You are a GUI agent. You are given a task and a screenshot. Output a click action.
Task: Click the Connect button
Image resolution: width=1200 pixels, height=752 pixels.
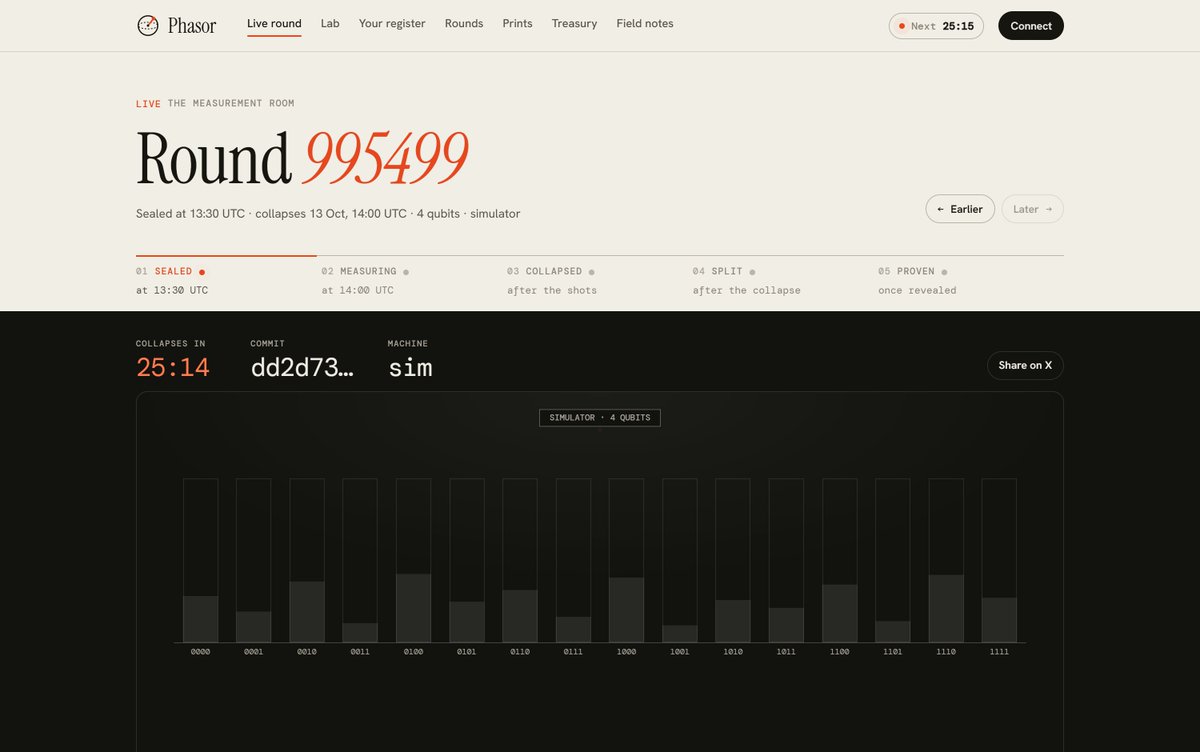tap(1031, 26)
